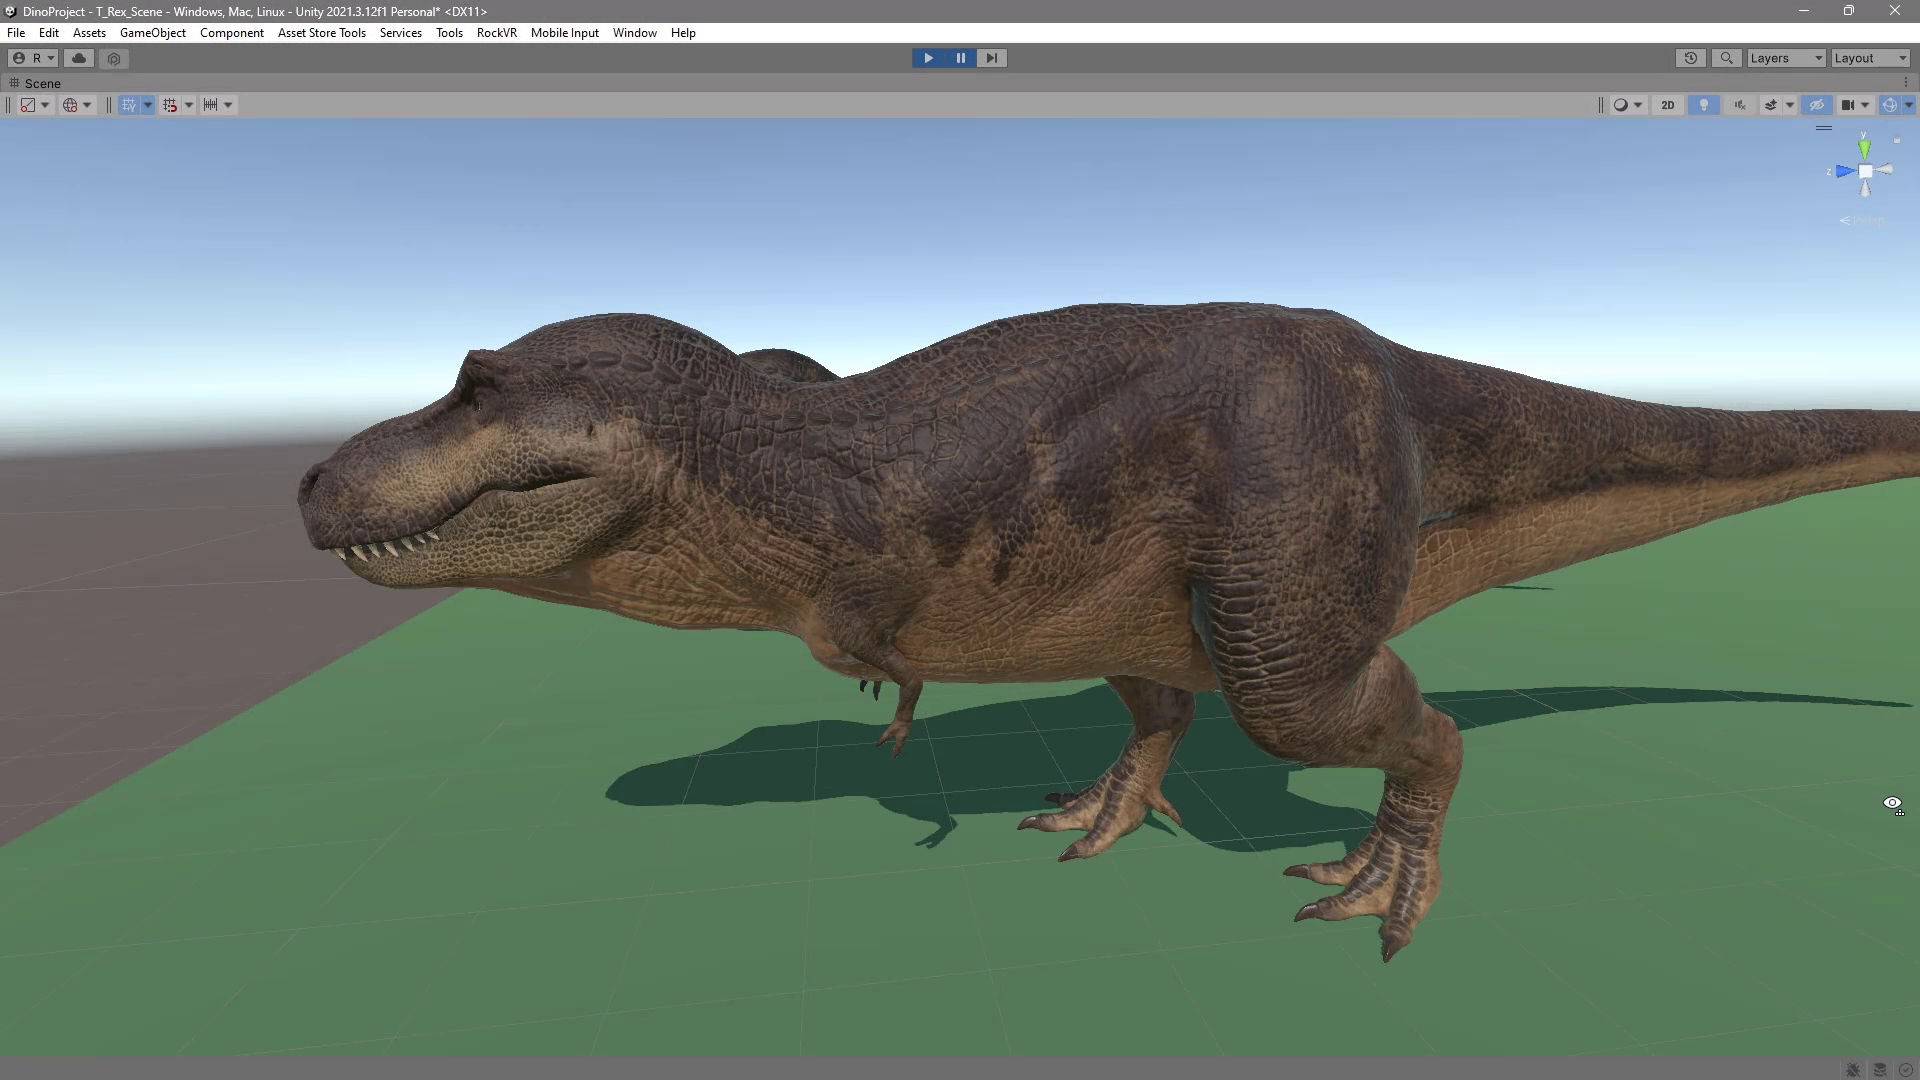Toggle grid visibility on Y axis

129,105
